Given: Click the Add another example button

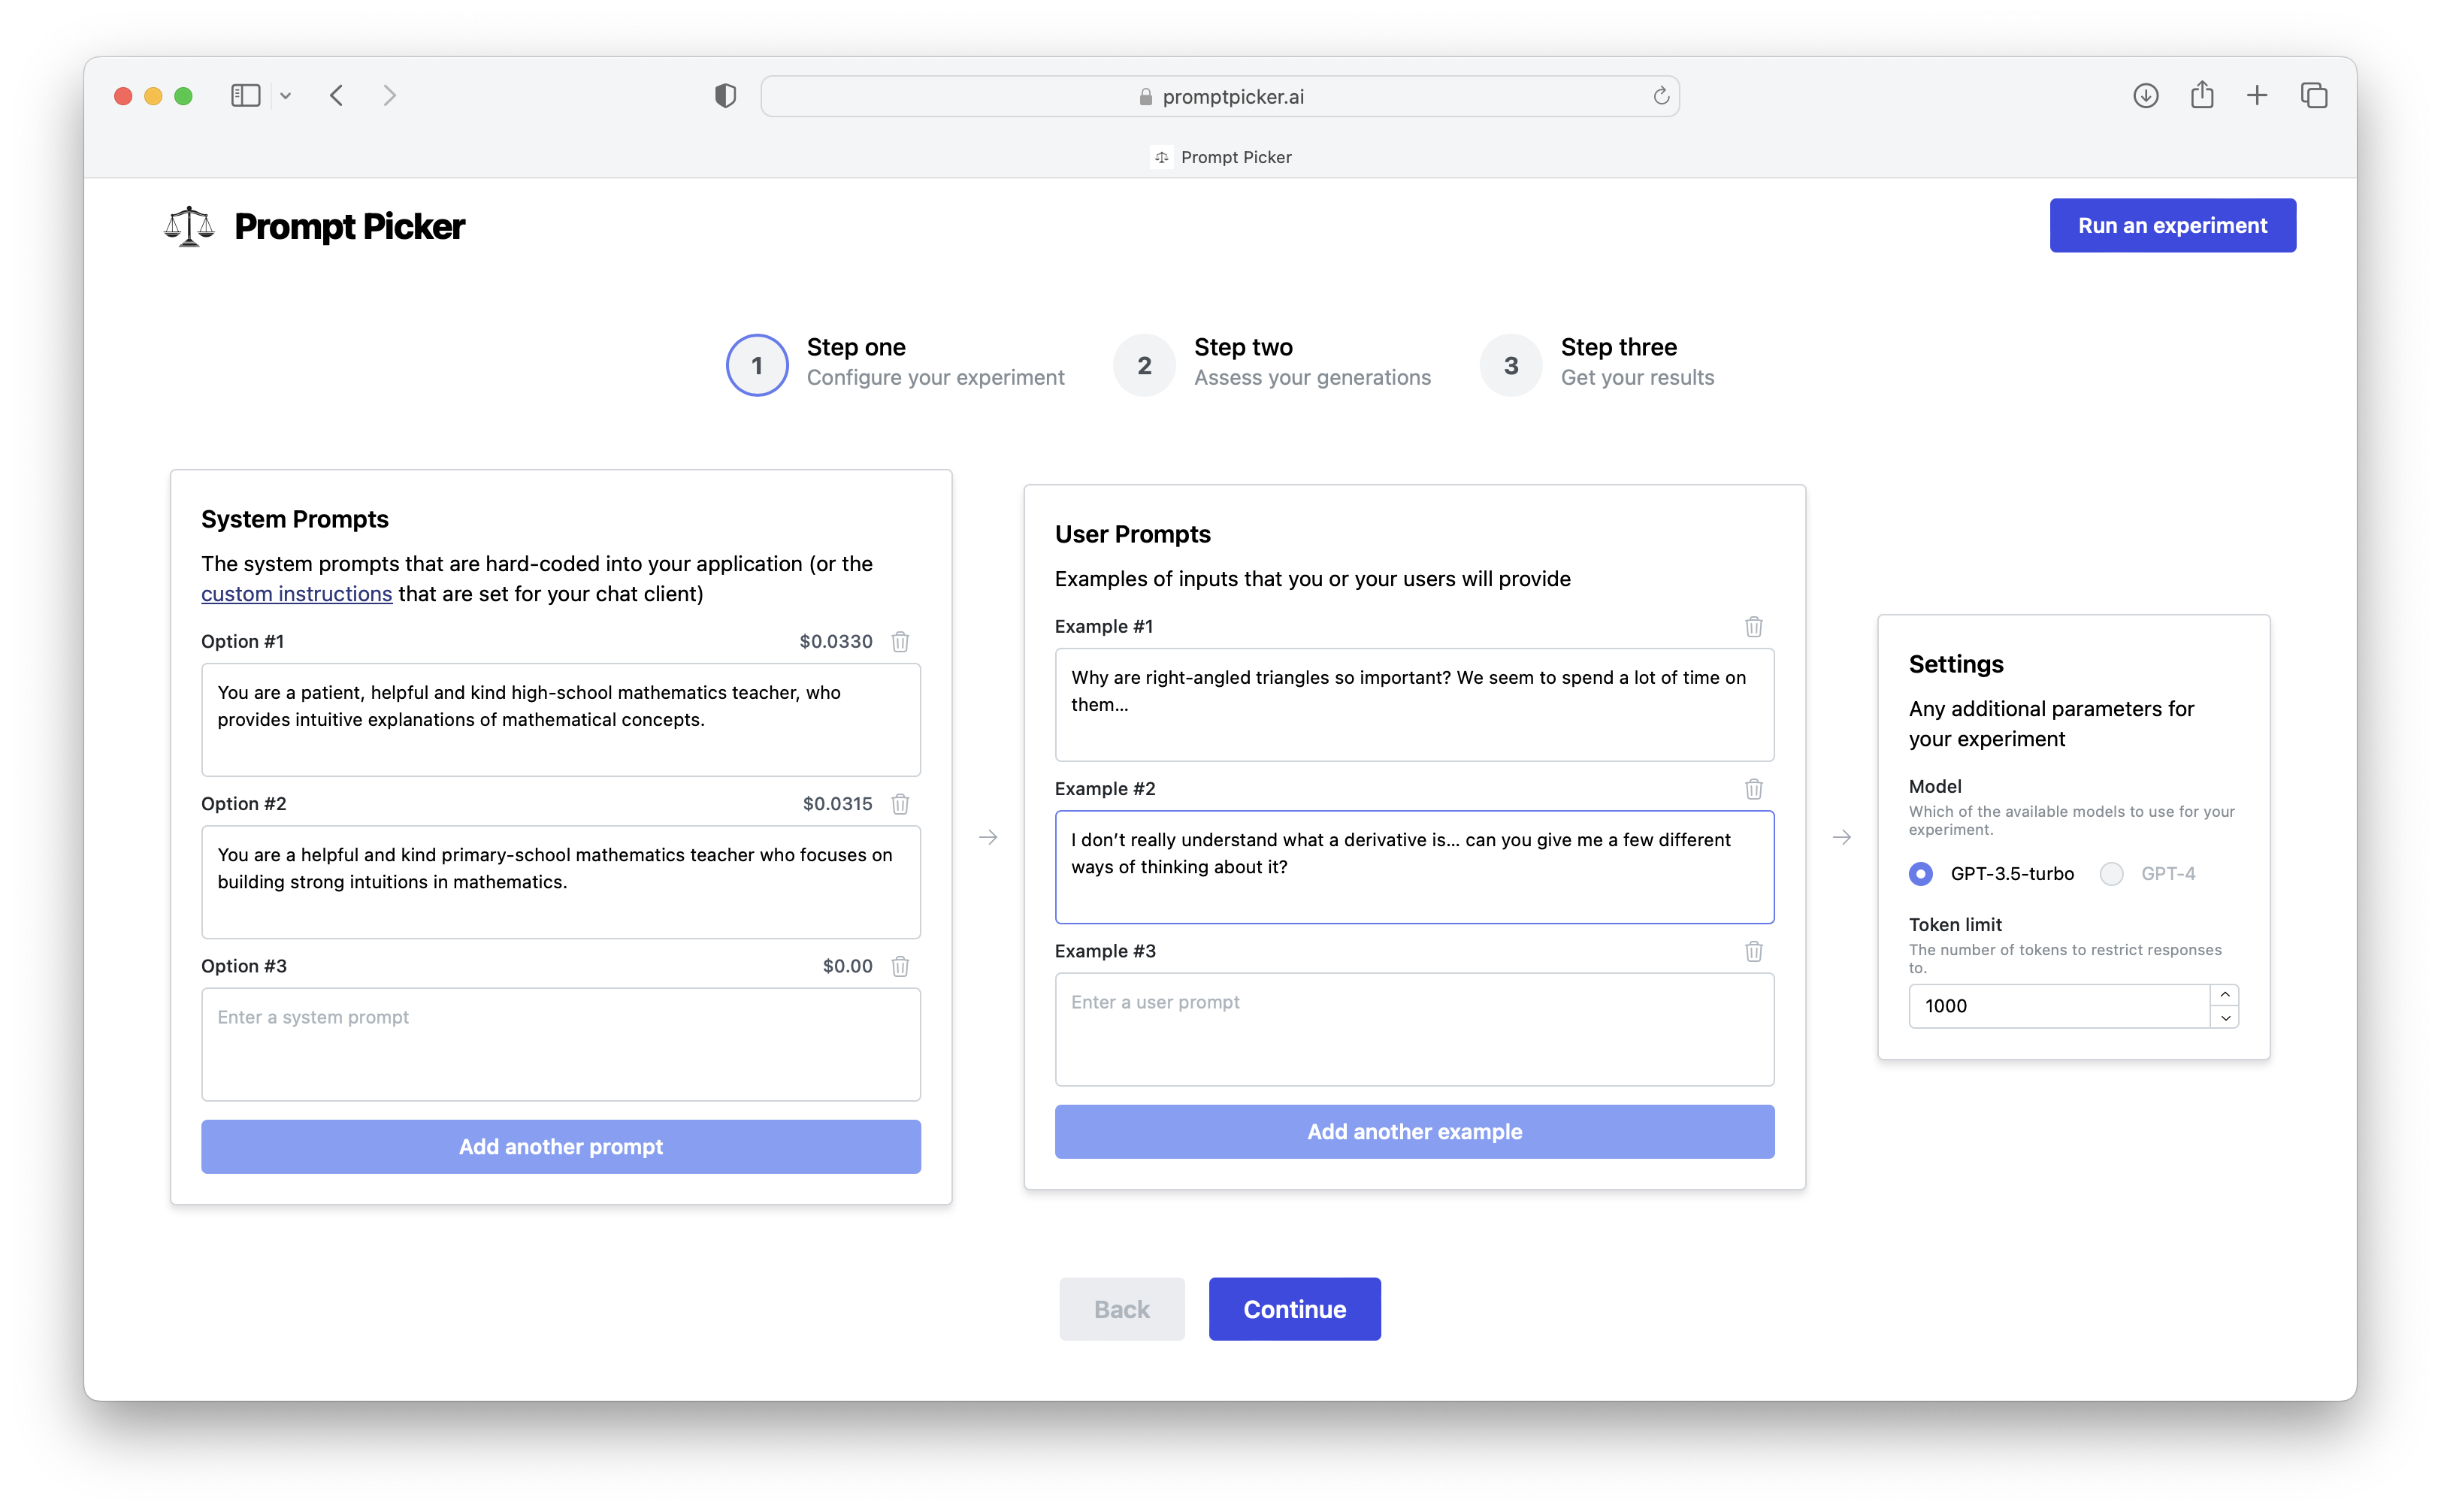Looking at the screenshot, I should click(1414, 1132).
